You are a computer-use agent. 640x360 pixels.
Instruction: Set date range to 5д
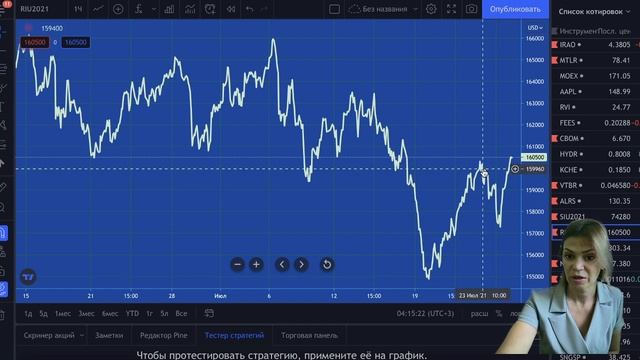pos(43,313)
